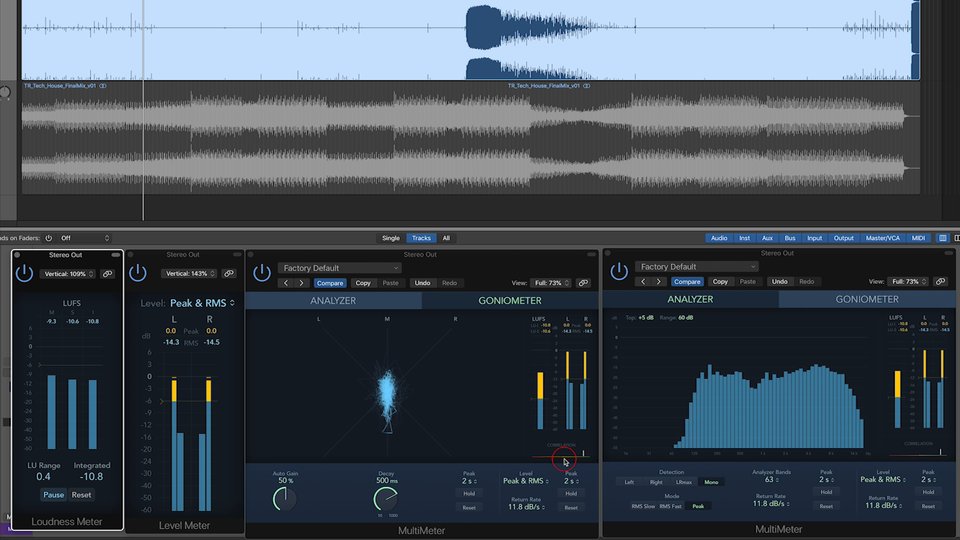Image resolution: width=960 pixels, height=540 pixels.
Task: Open View Full 73% menu in Analyzer window
Action: [x=908, y=282]
